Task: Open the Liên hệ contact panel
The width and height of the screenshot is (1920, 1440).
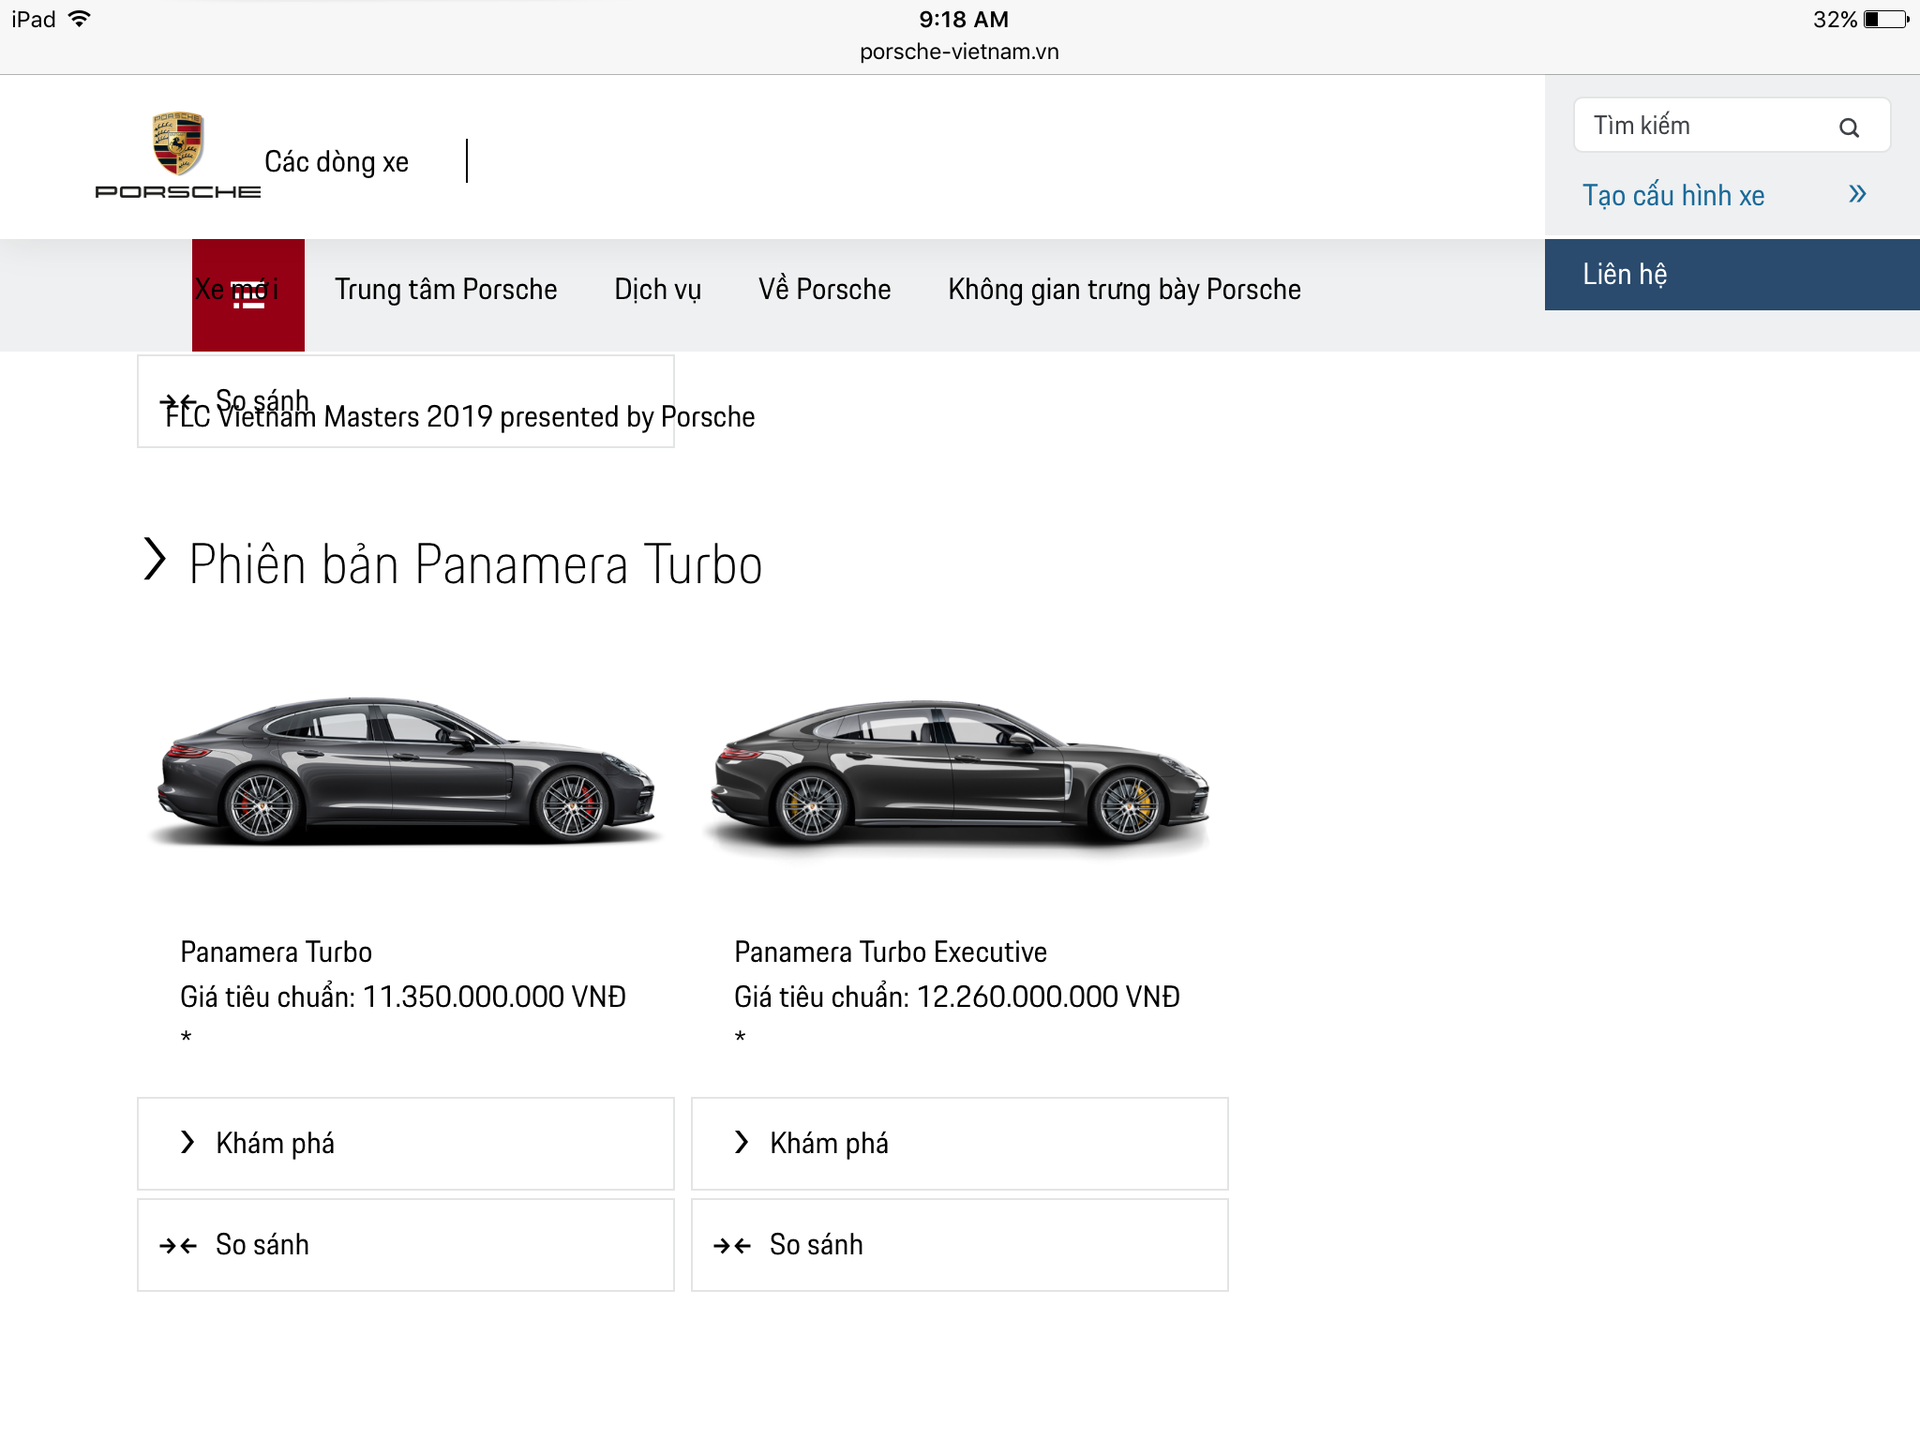Action: pyautogui.click(x=1732, y=274)
